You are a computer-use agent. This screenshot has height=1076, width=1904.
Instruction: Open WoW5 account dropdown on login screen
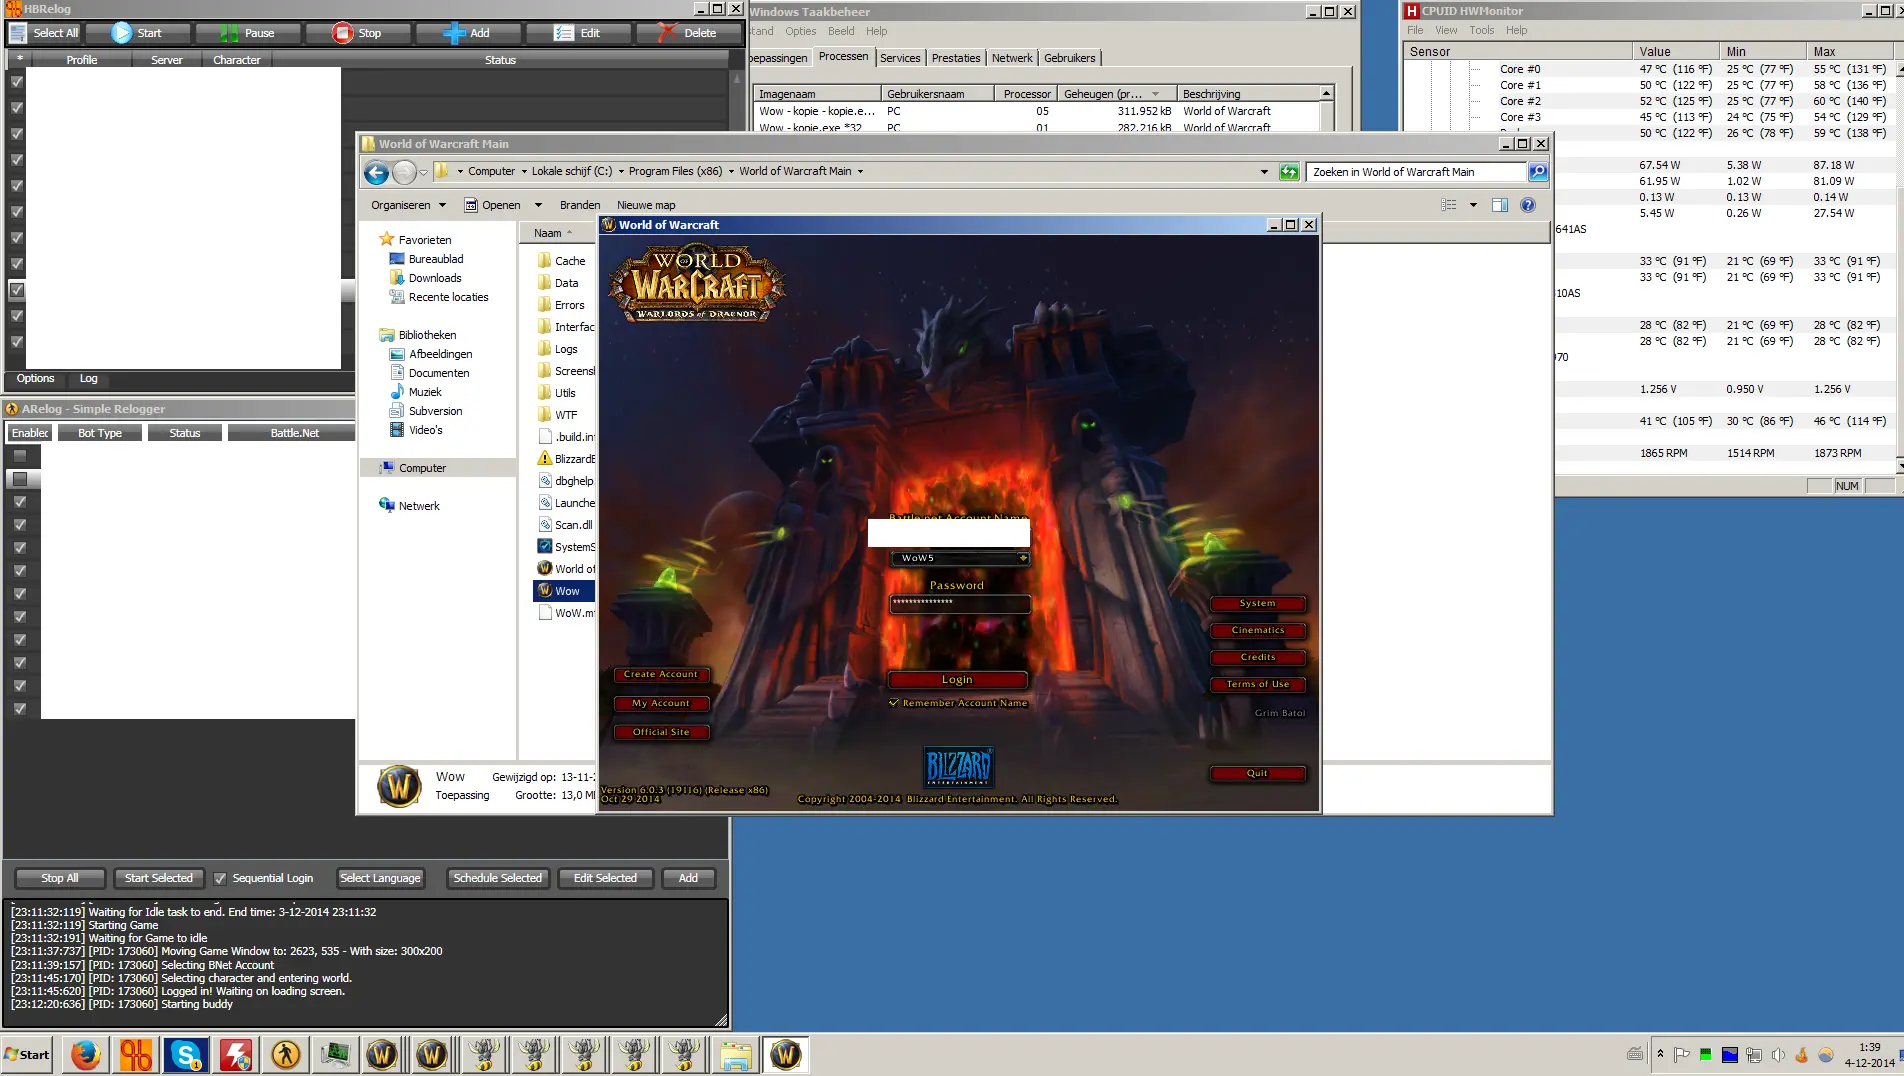1023,559
